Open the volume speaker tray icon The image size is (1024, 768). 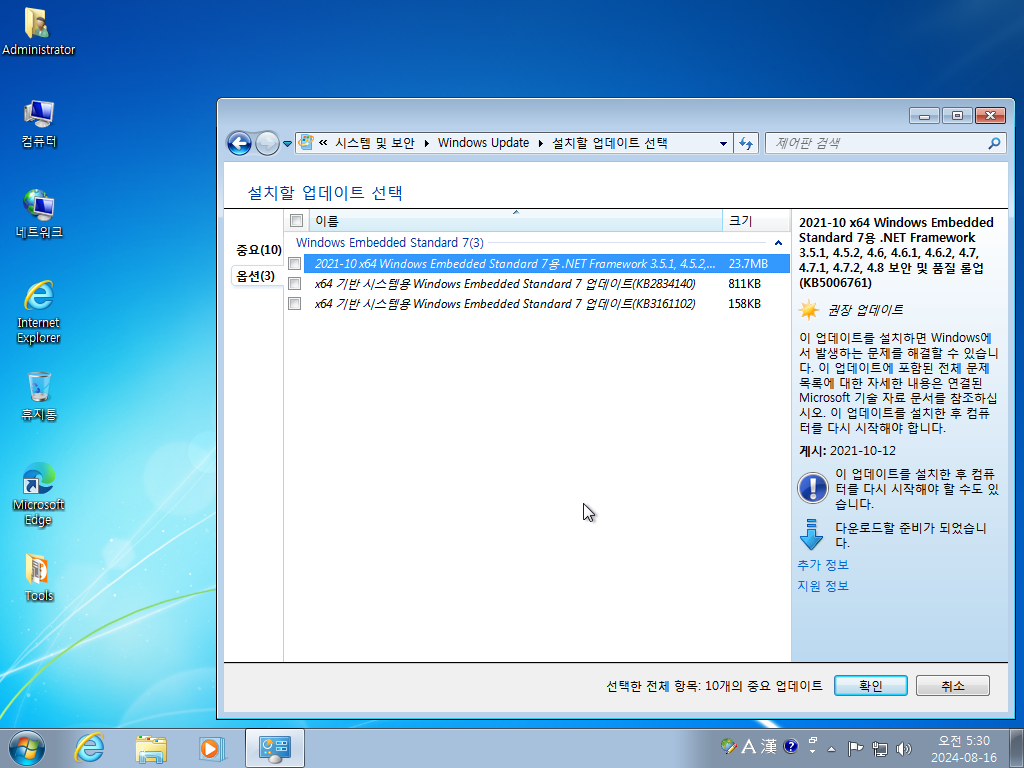click(904, 748)
